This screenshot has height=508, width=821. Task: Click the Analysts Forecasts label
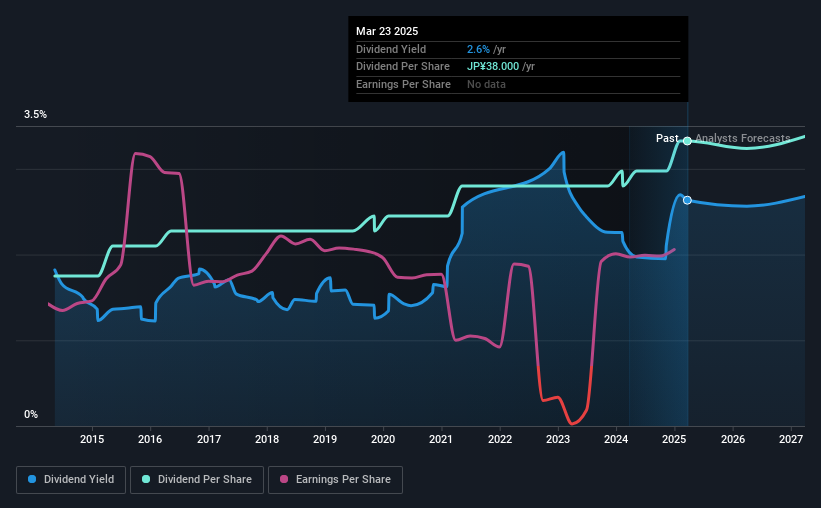point(742,138)
